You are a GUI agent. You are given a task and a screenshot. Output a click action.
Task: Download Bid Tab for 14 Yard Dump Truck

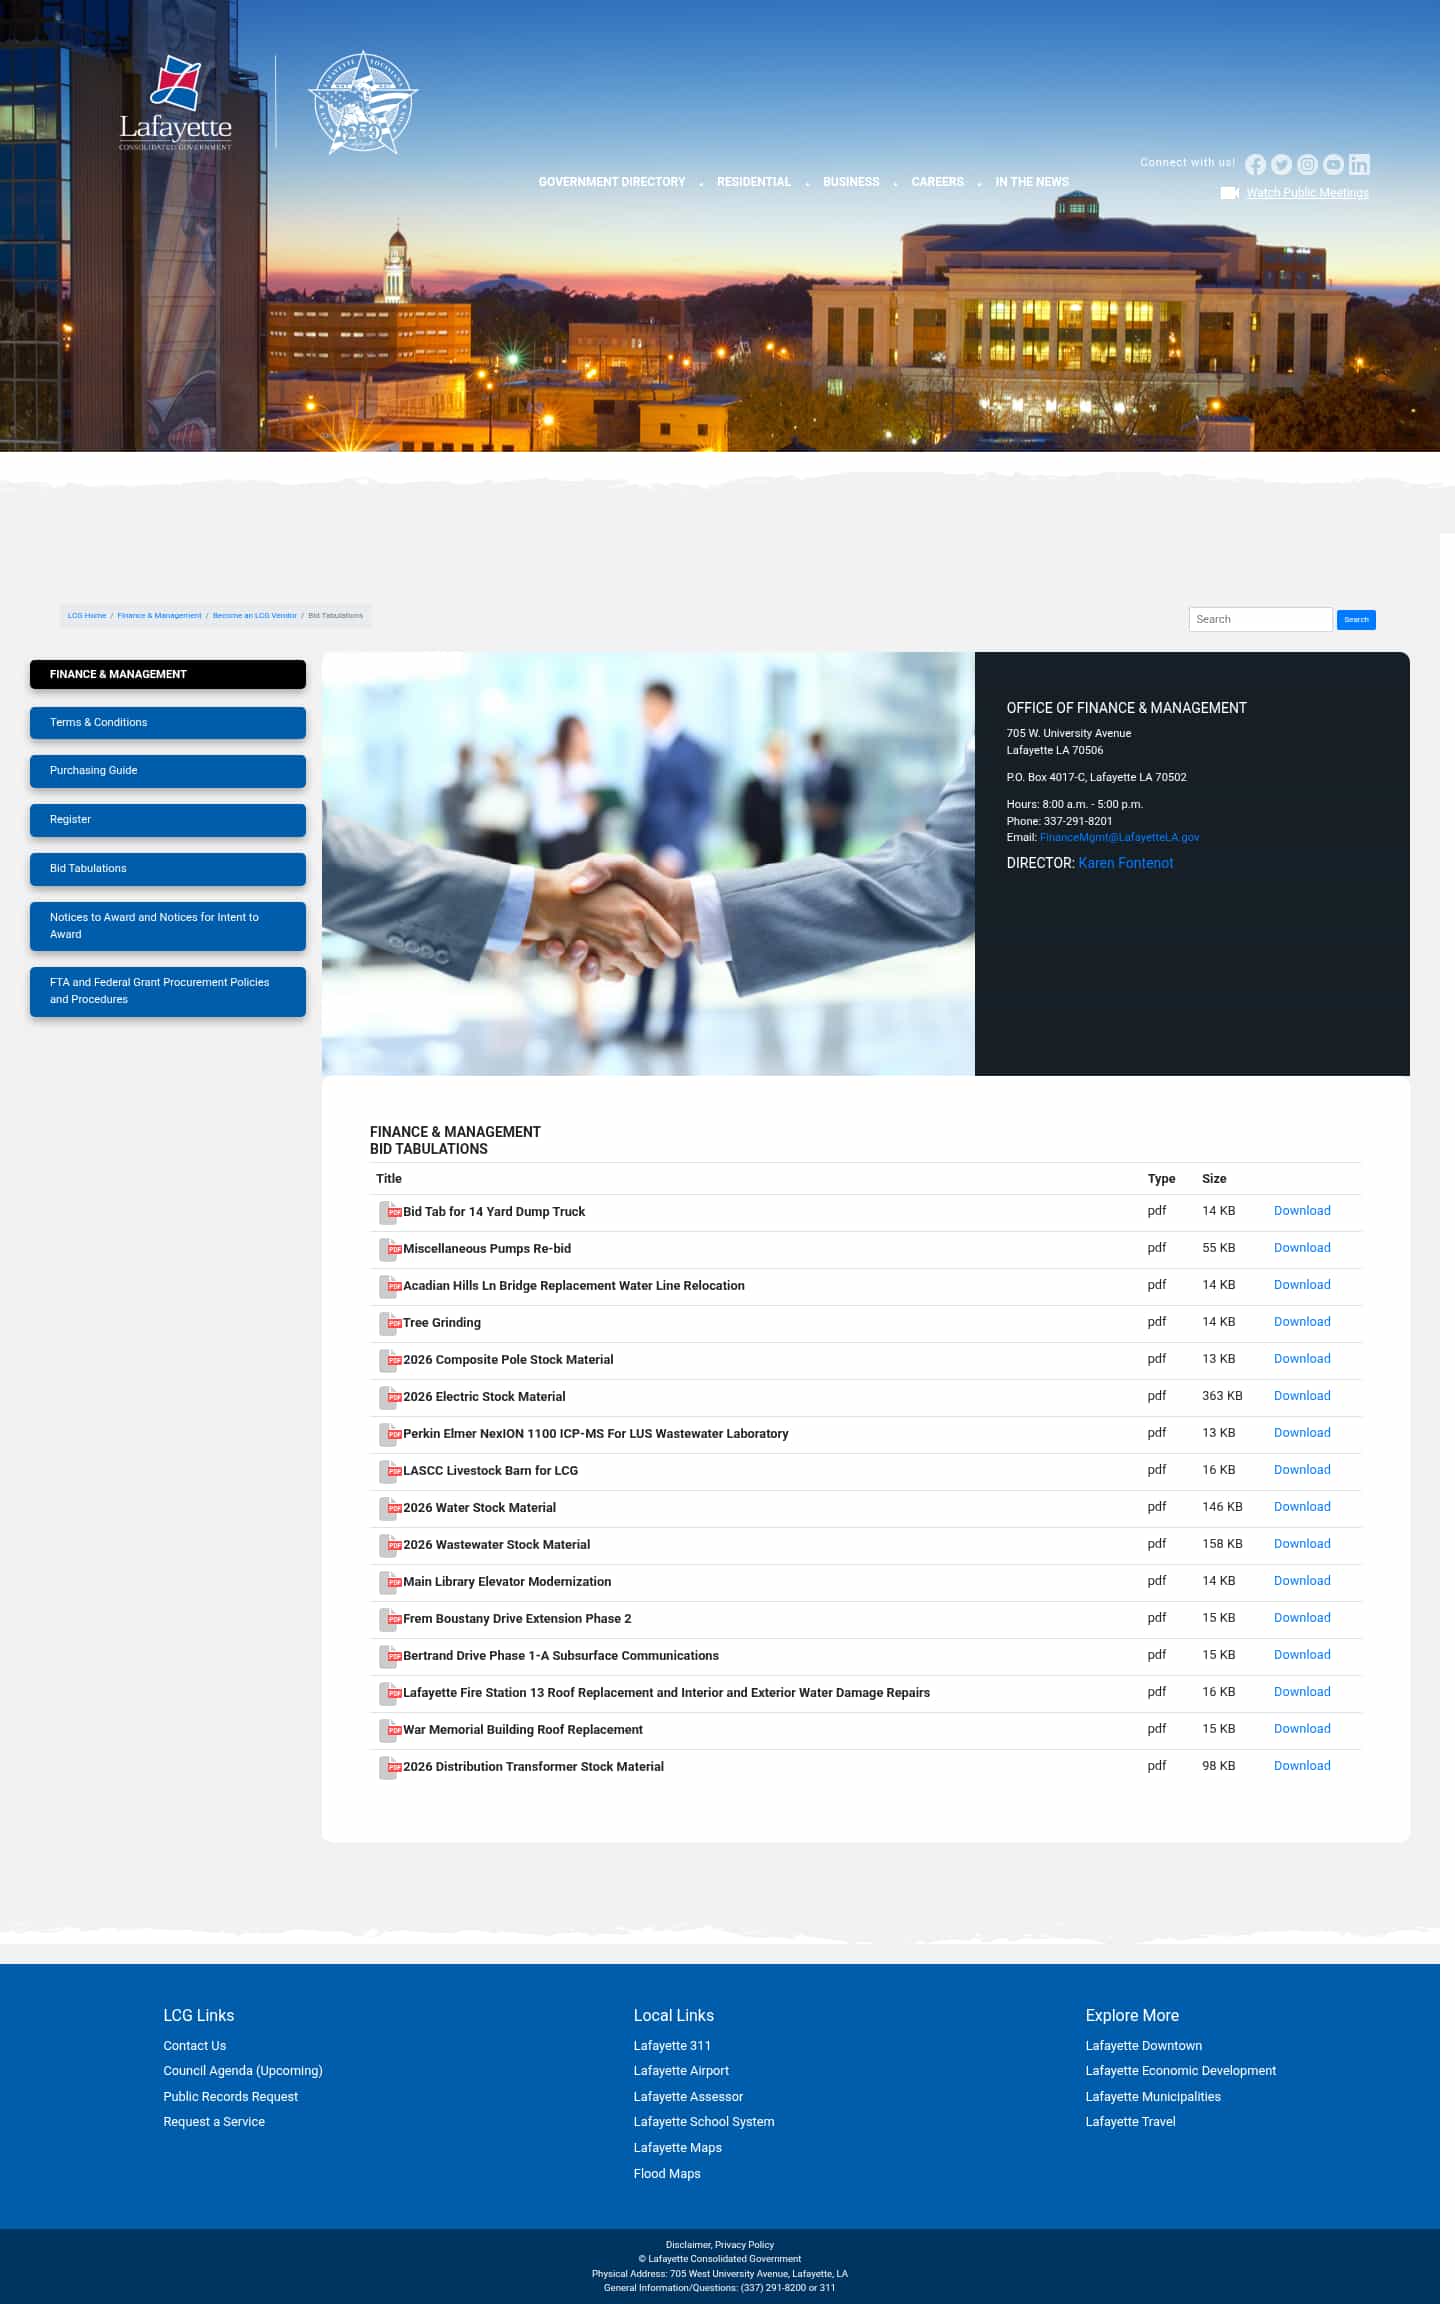point(1302,1211)
